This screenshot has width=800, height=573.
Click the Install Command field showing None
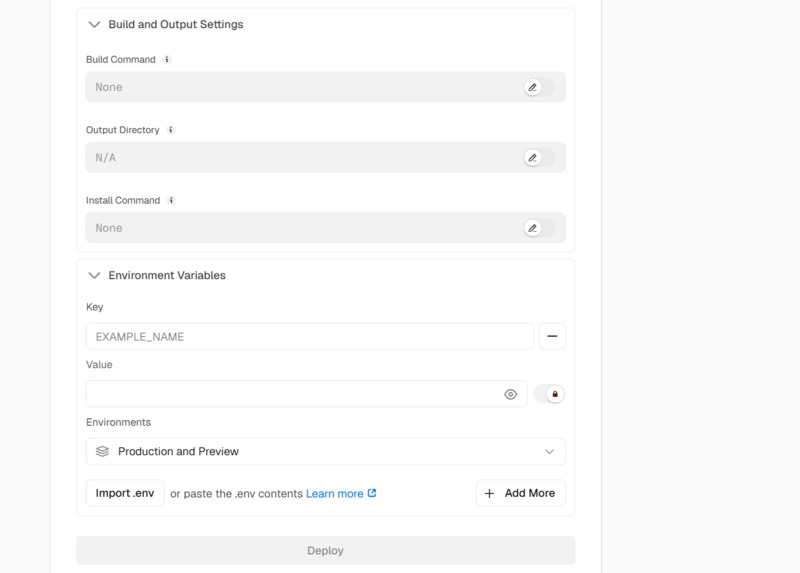[326, 228]
